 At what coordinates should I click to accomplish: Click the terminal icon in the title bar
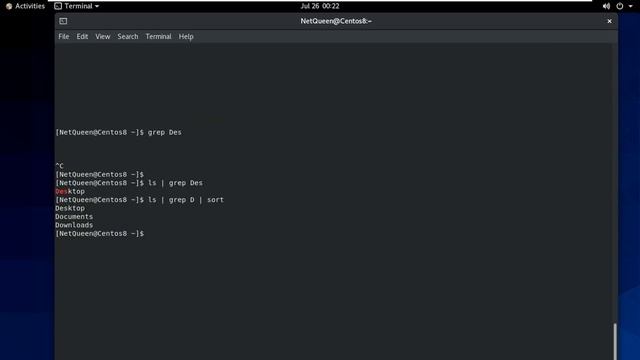tap(63, 21)
